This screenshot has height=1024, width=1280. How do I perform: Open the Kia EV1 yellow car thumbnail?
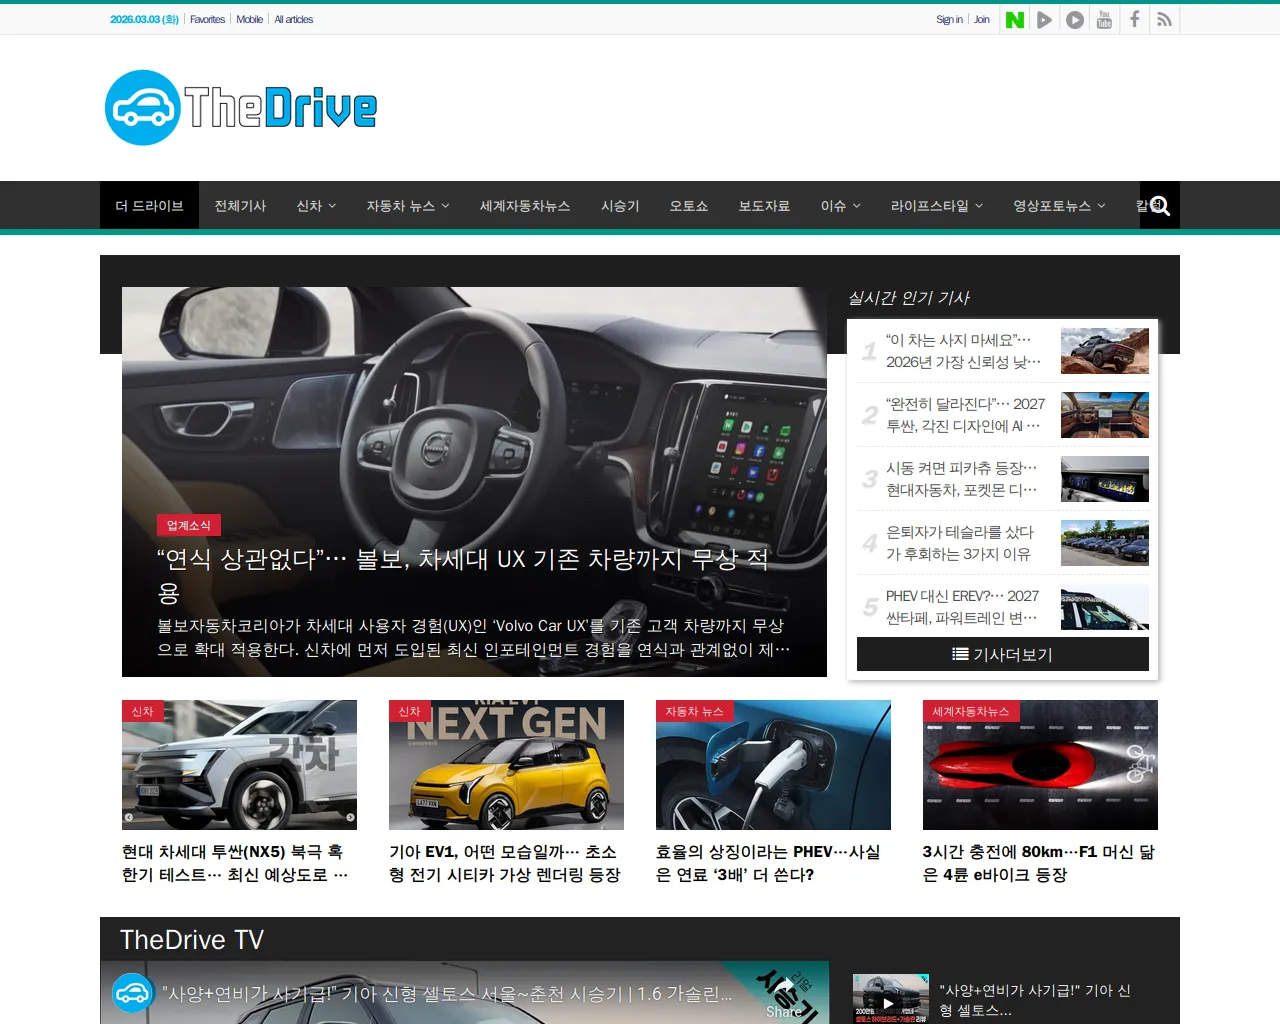pos(506,765)
